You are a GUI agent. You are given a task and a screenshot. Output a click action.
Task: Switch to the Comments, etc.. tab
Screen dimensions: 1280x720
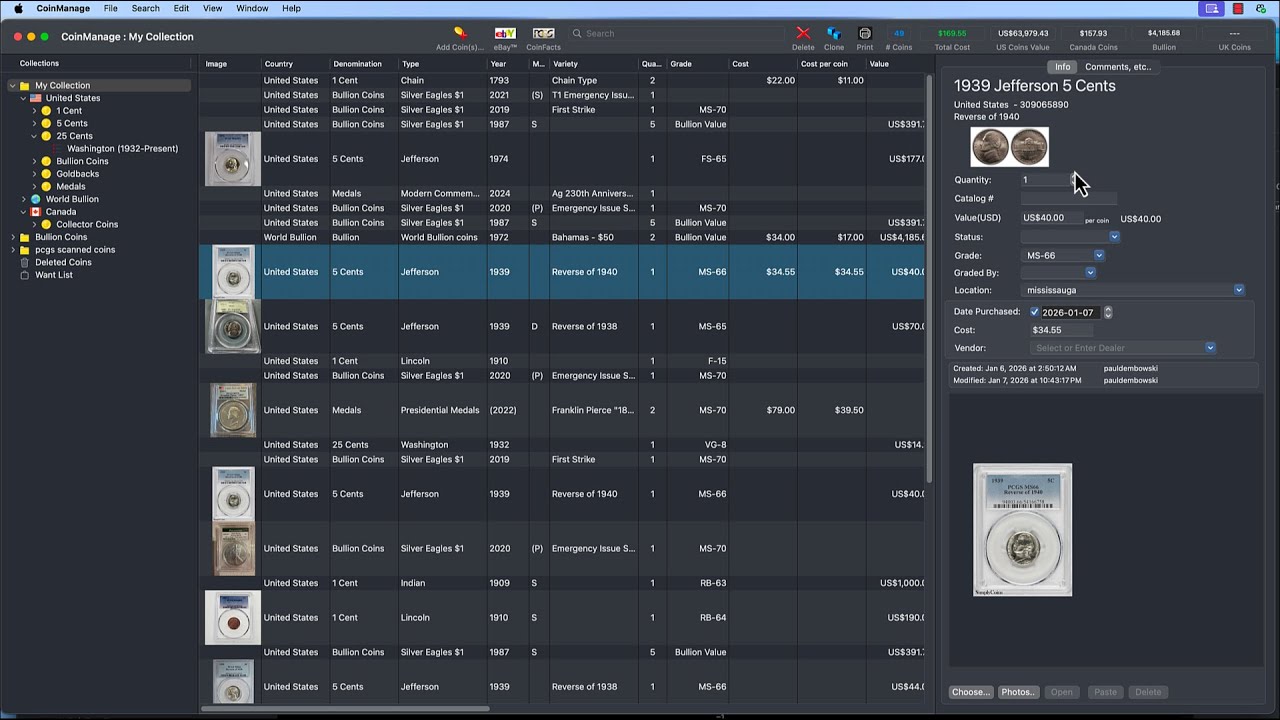(1117, 67)
